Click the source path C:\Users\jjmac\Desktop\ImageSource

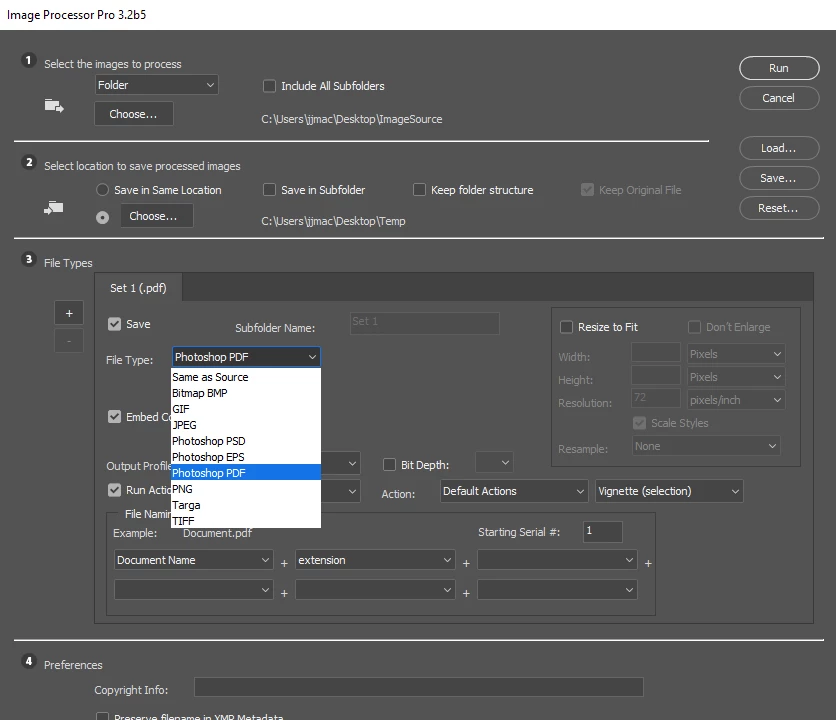[x=352, y=119]
